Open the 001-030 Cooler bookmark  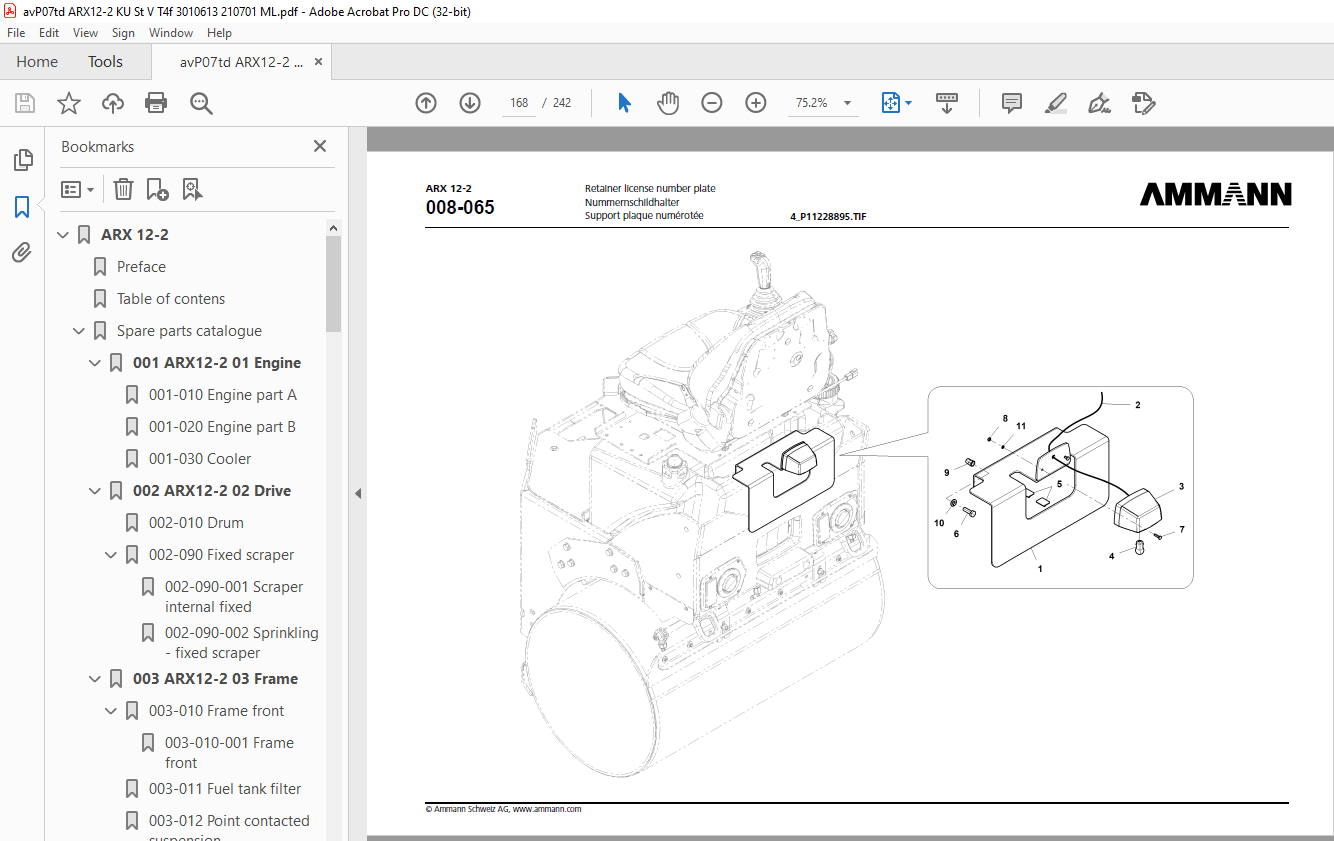click(x=200, y=459)
